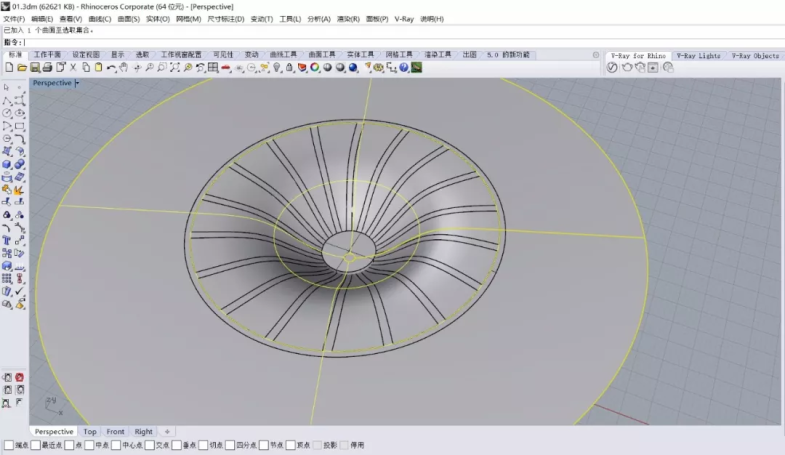This screenshot has width=785, height=455.
Task: Select the Pan hand tool
Action: [124, 68]
